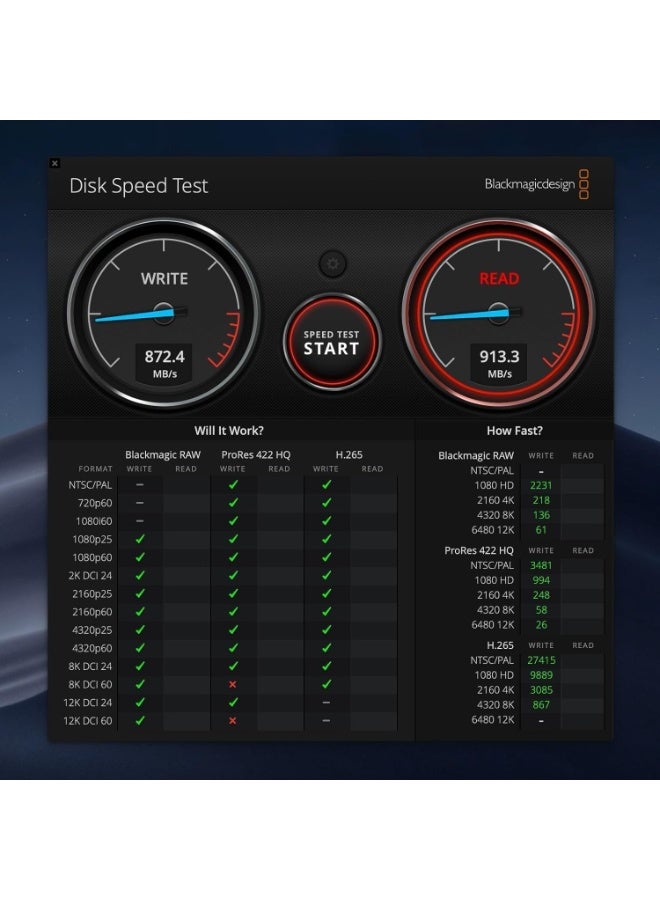Viewport: 660px width, 900px height.
Task: Click H.265 2160 4K value 3085
Action: point(541,690)
